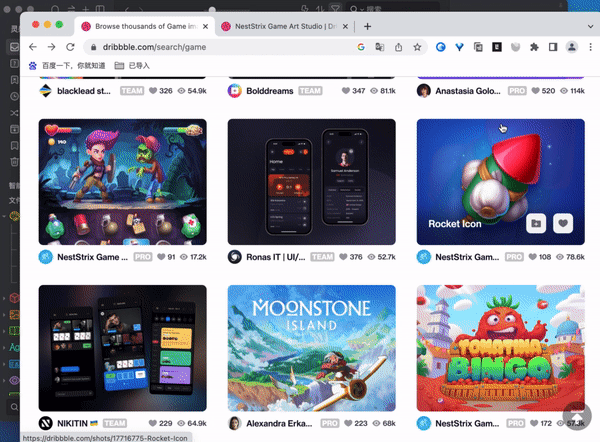Open the Extensions puzzle icon
The image size is (600, 442).
pos(534,47)
